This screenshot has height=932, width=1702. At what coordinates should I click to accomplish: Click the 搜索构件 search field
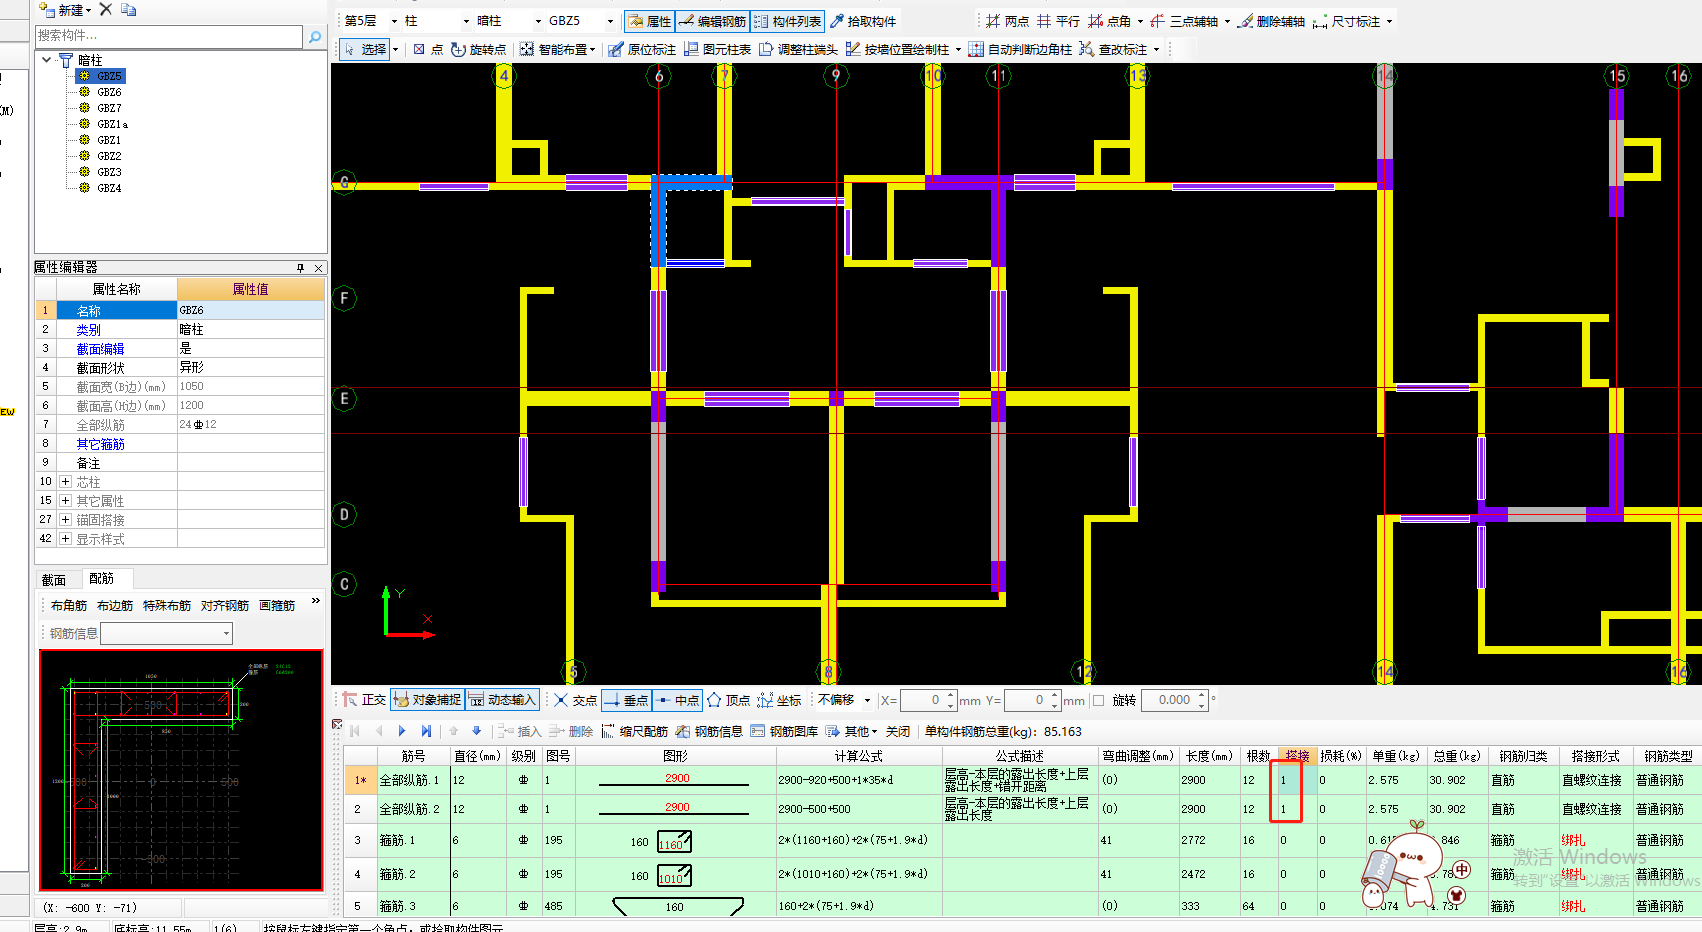(168, 36)
